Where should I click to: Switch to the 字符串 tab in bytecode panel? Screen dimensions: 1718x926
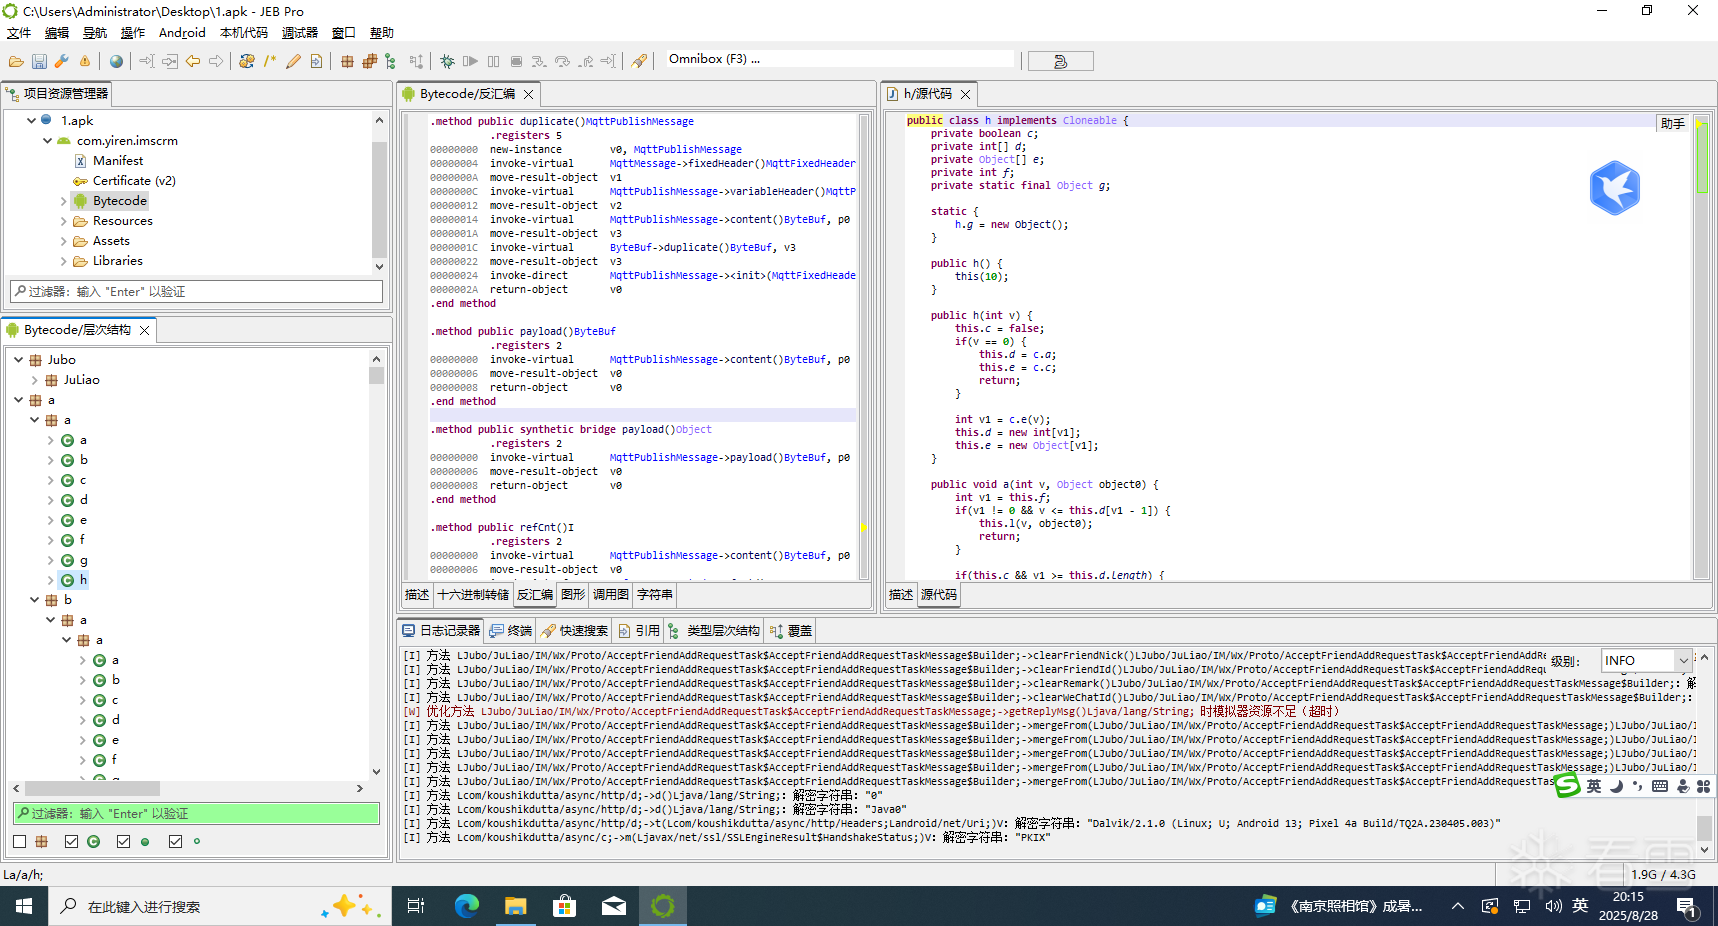point(655,595)
